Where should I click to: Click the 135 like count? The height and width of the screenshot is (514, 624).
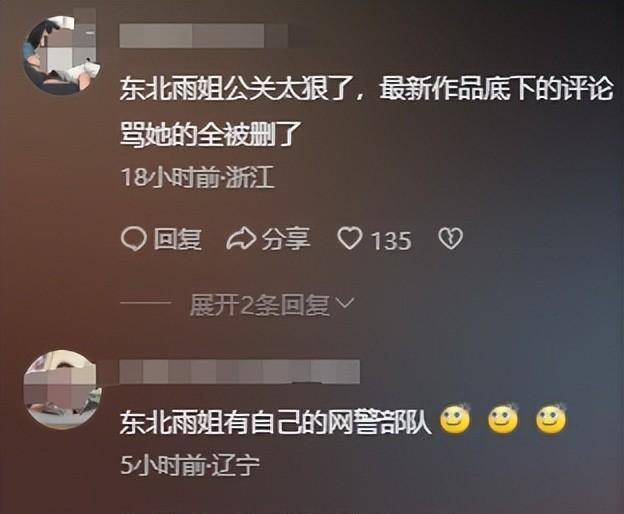tap(391, 241)
